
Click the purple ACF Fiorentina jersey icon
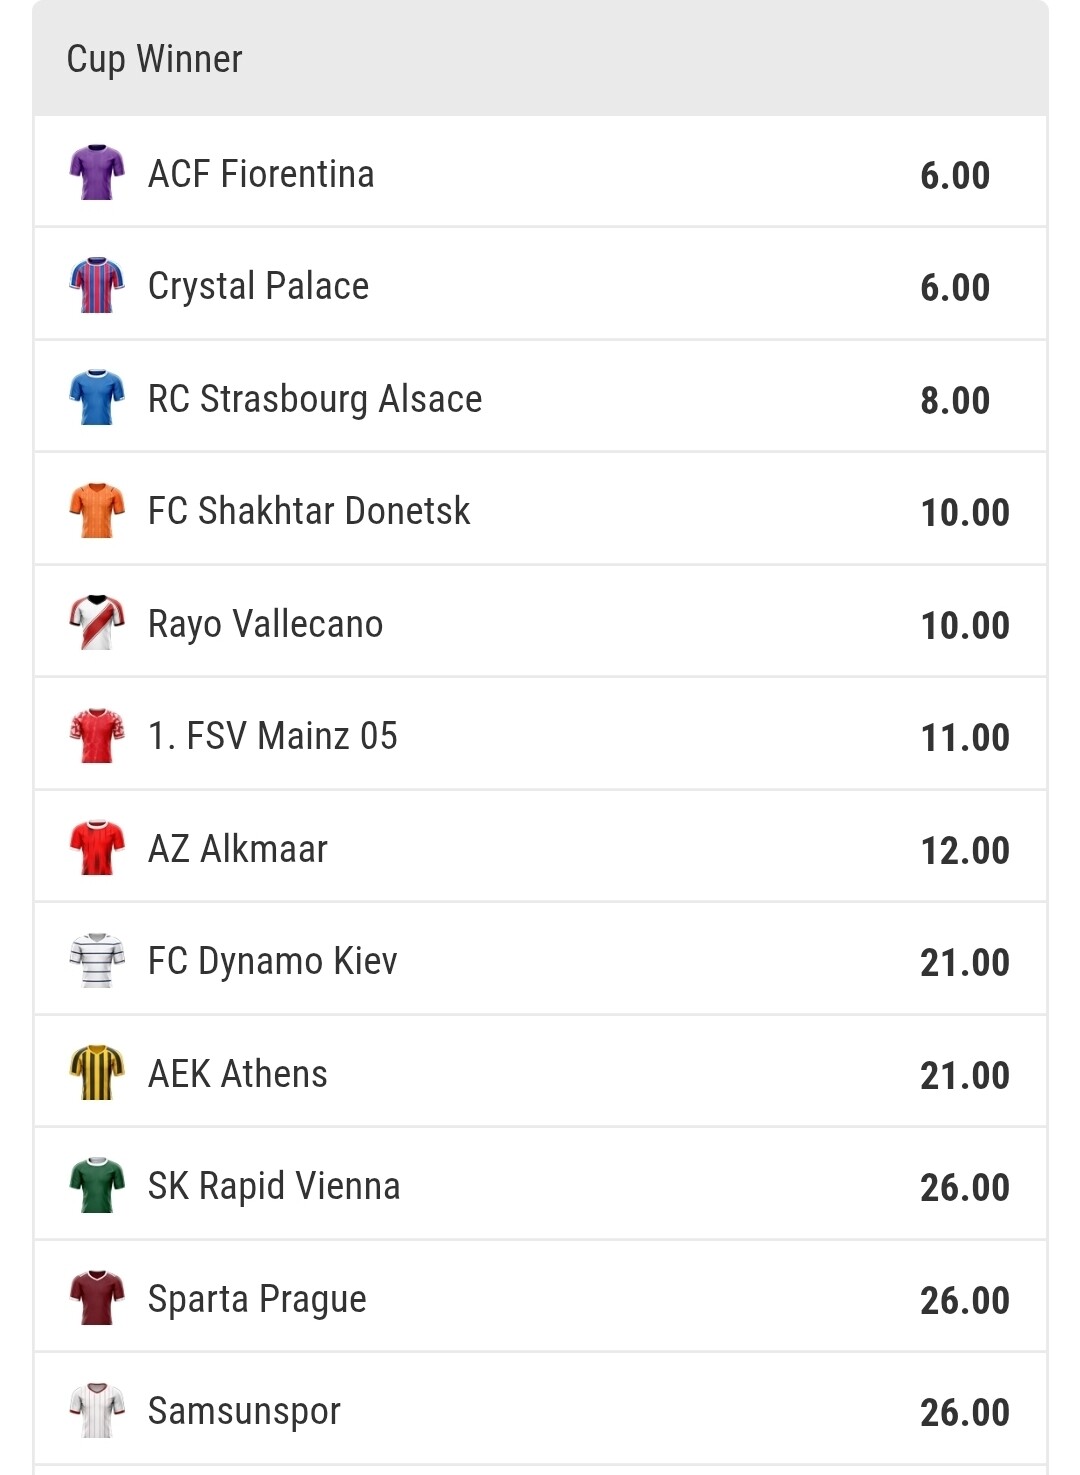[x=97, y=173]
